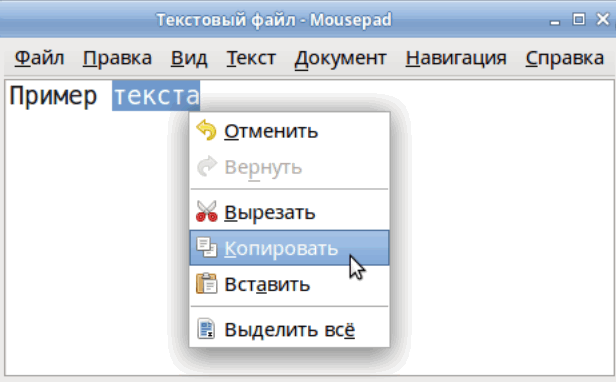The height and width of the screenshot is (382, 616).
Task: Choose Вставить in the context menu
Action: click(x=290, y=284)
